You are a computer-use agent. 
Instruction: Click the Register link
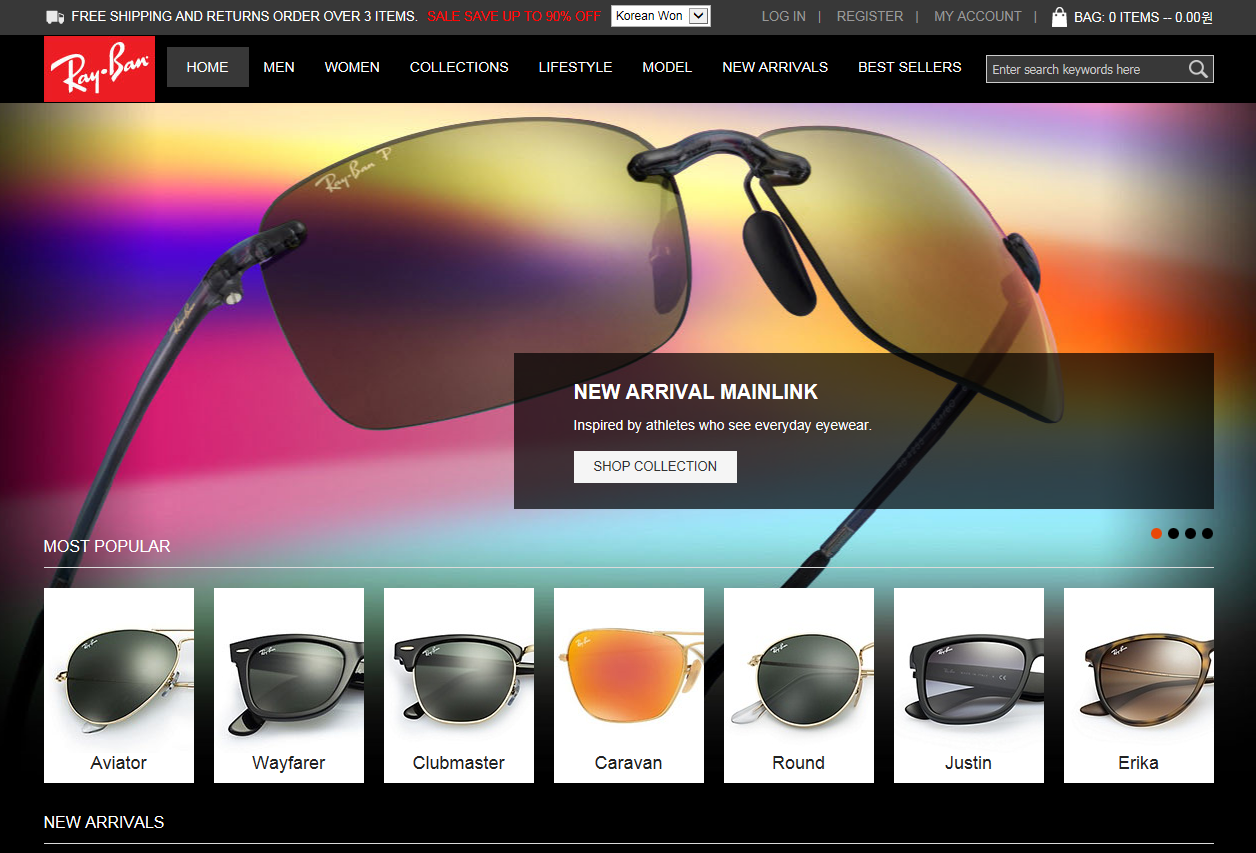870,16
